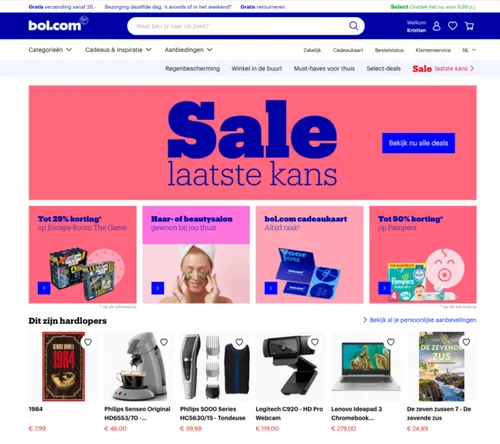
Task: Open the shopping cart icon
Action: tap(469, 26)
